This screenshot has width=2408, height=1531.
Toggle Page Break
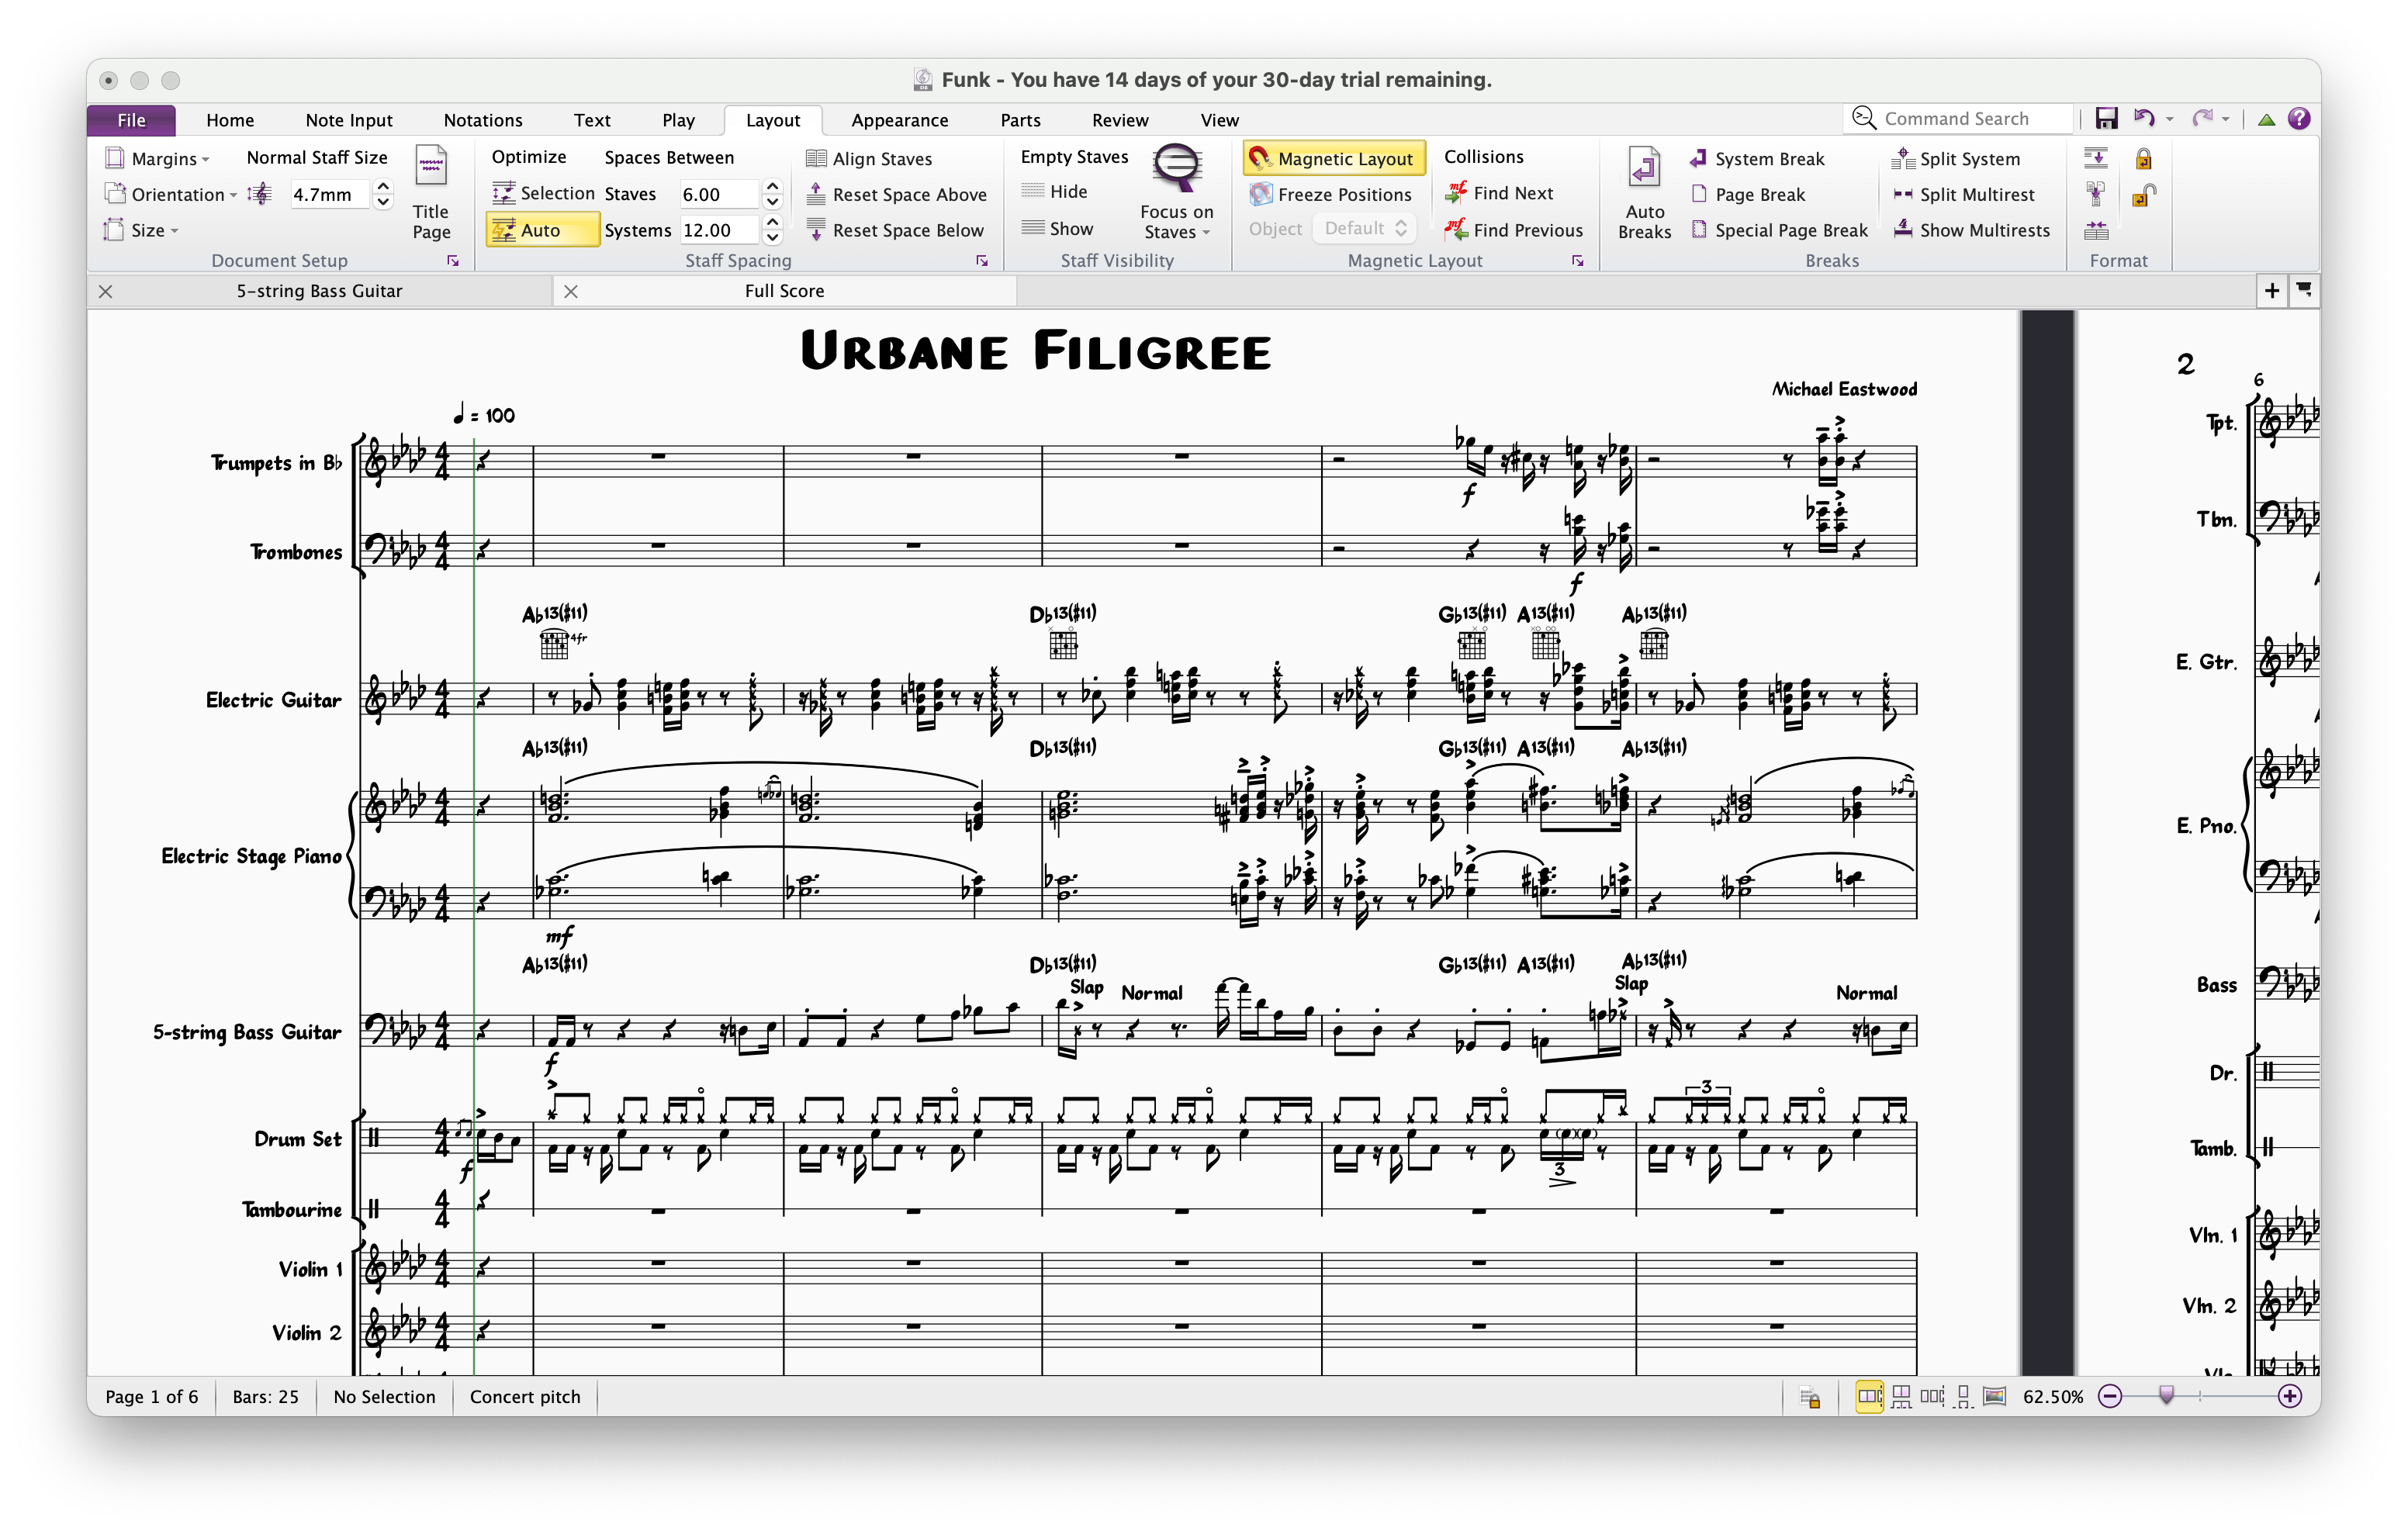click(x=1747, y=194)
